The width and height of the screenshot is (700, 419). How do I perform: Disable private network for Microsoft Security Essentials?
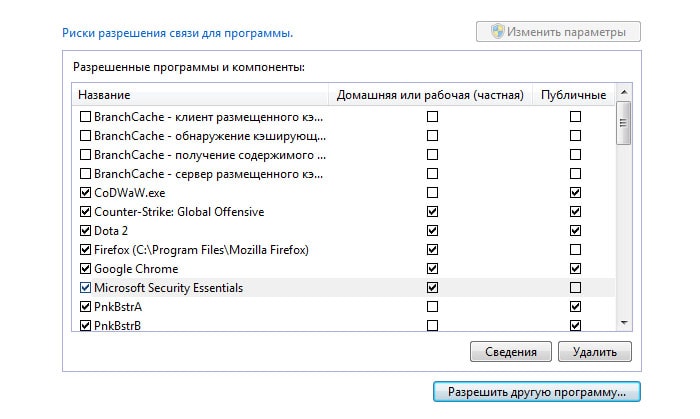432,288
